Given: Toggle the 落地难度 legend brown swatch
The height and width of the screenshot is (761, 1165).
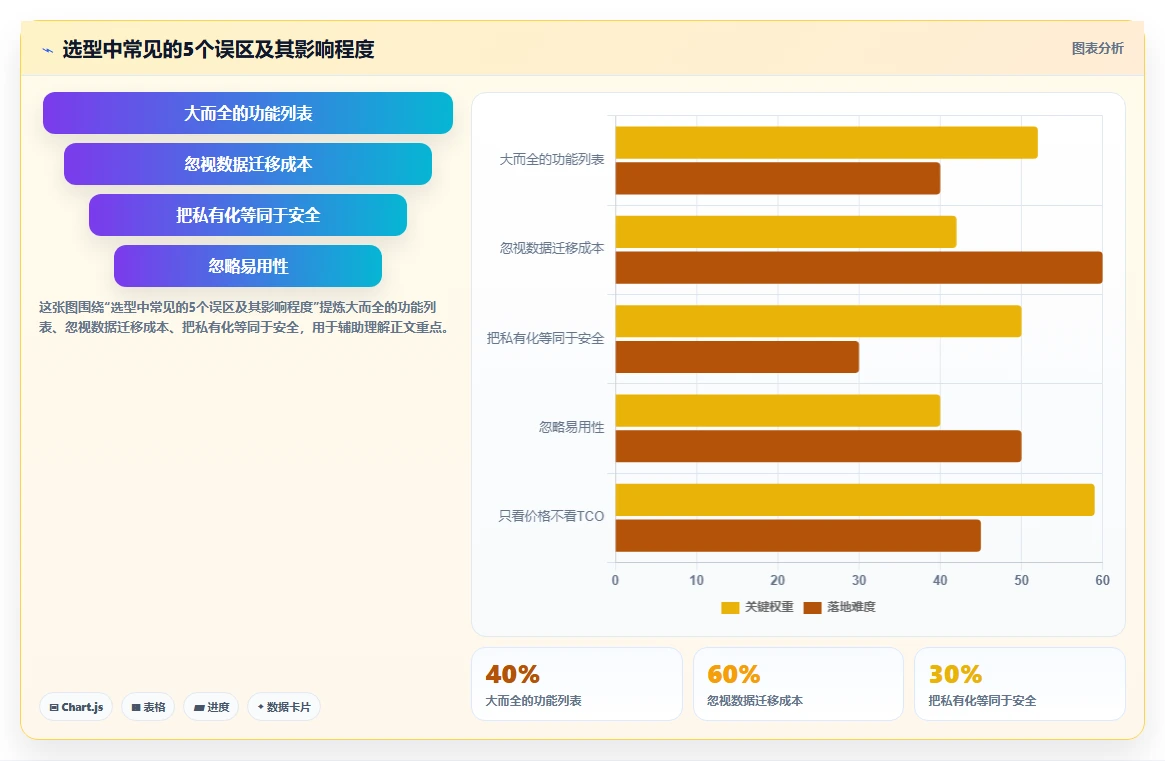Looking at the screenshot, I should click(812, 607).
